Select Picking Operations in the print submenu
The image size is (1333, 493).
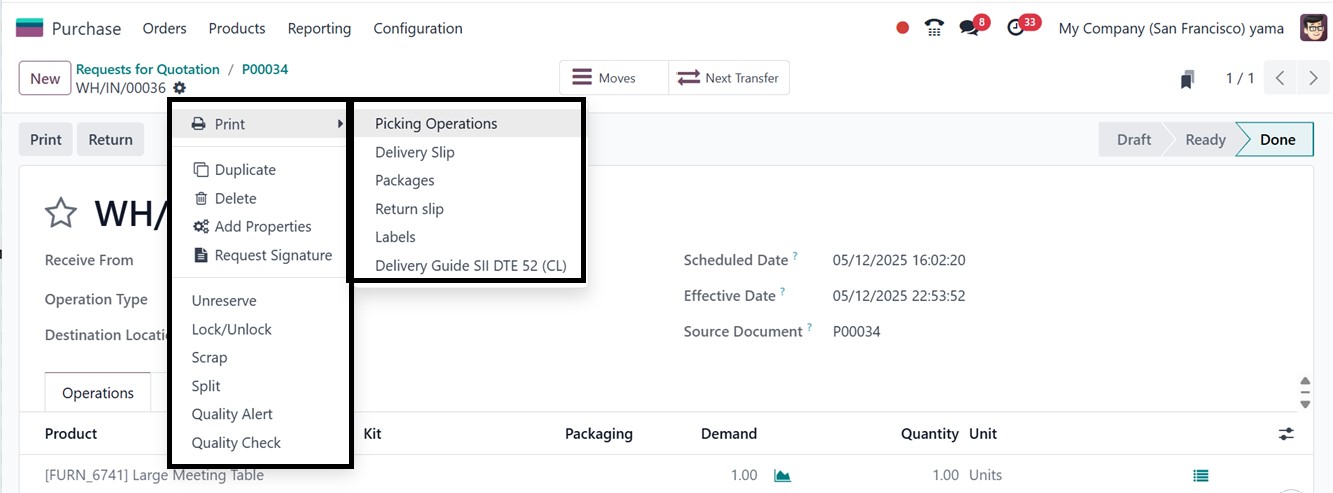click(436, 124)
